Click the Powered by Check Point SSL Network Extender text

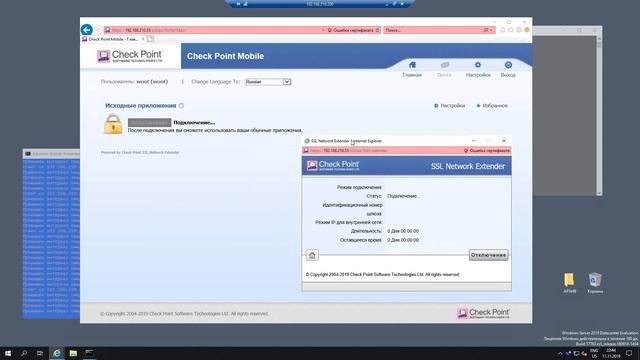(x=140, y=152)
